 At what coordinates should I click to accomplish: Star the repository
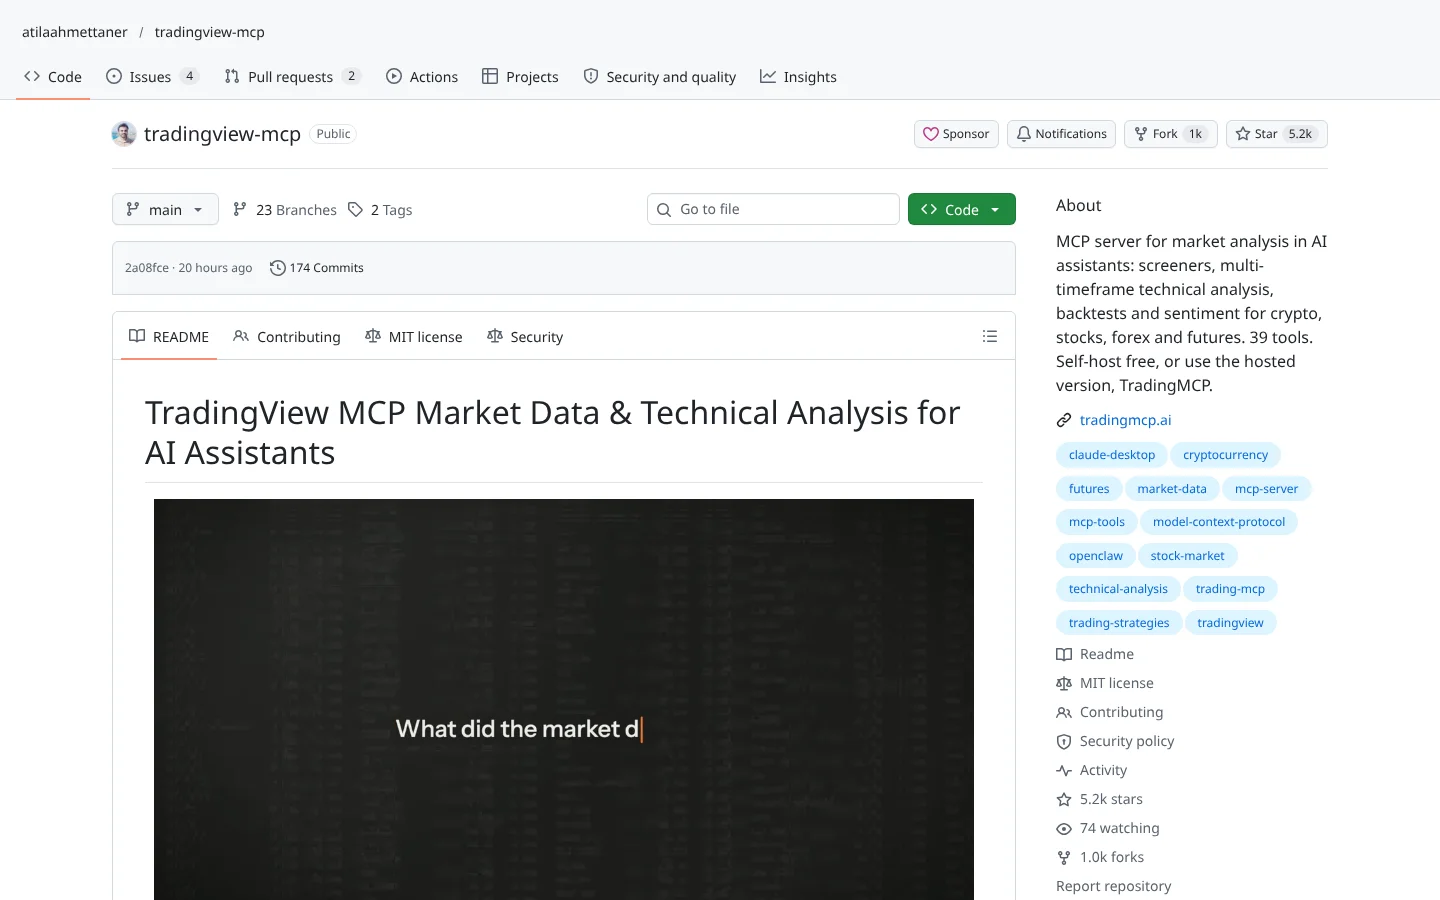tap(1277, 134)
